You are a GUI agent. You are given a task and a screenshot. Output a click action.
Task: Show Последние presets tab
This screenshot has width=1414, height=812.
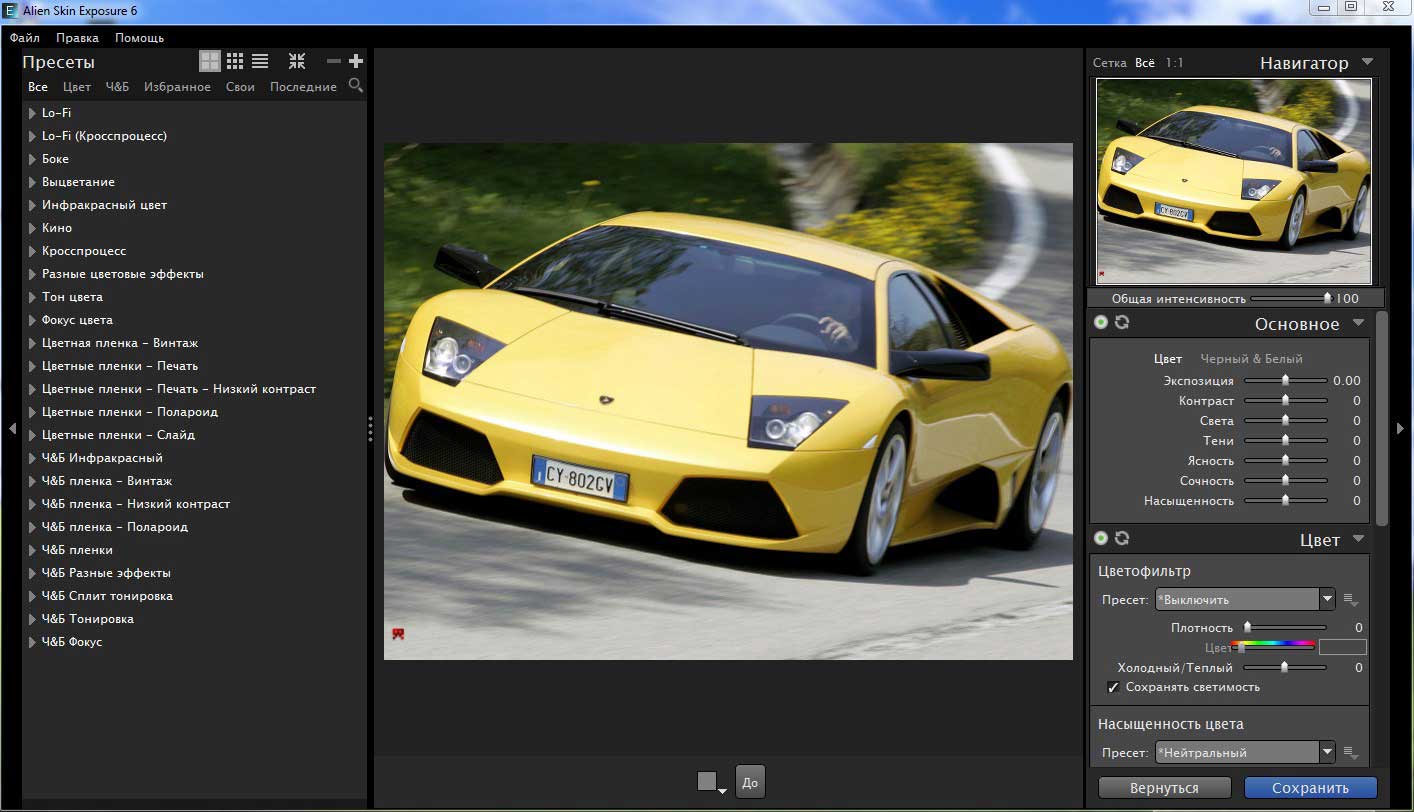coord(303,87)
